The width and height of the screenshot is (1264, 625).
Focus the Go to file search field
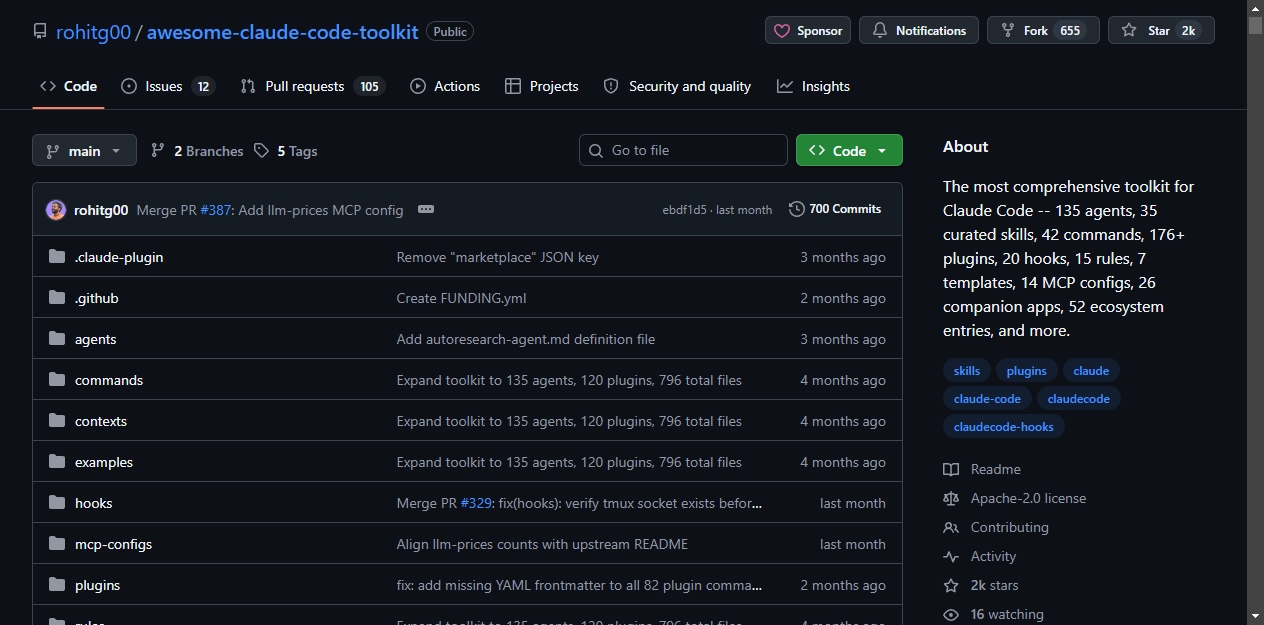(x=683, y=150)
